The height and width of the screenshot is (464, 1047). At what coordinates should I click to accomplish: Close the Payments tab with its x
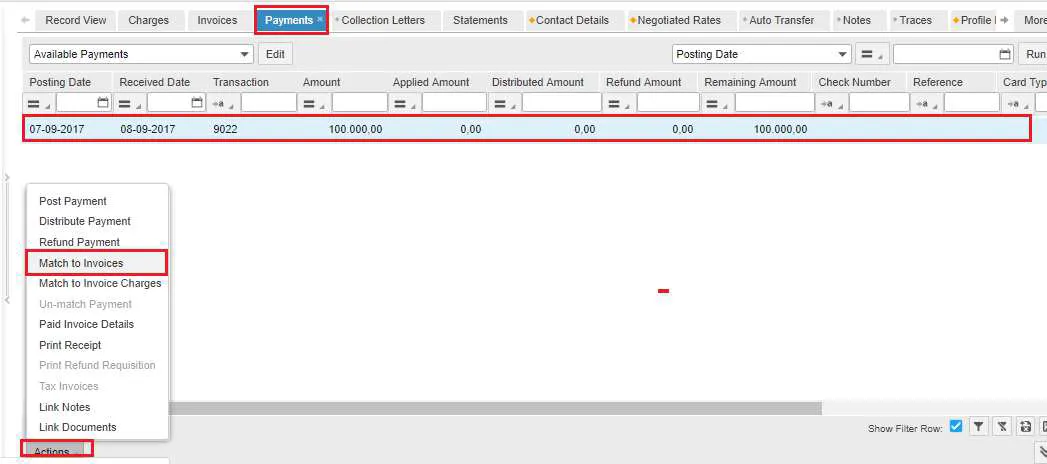320,19
